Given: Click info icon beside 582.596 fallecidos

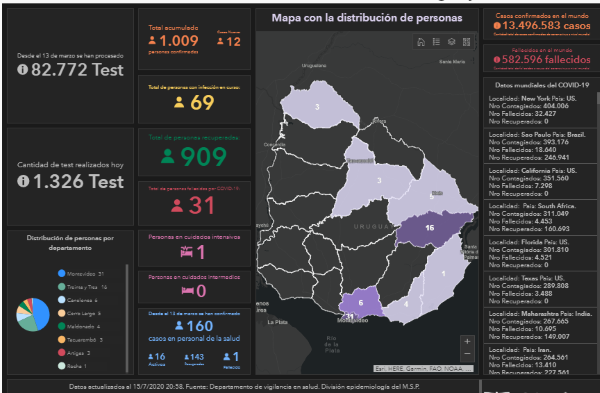Looking at the screenshot, I should coord(497,59).
